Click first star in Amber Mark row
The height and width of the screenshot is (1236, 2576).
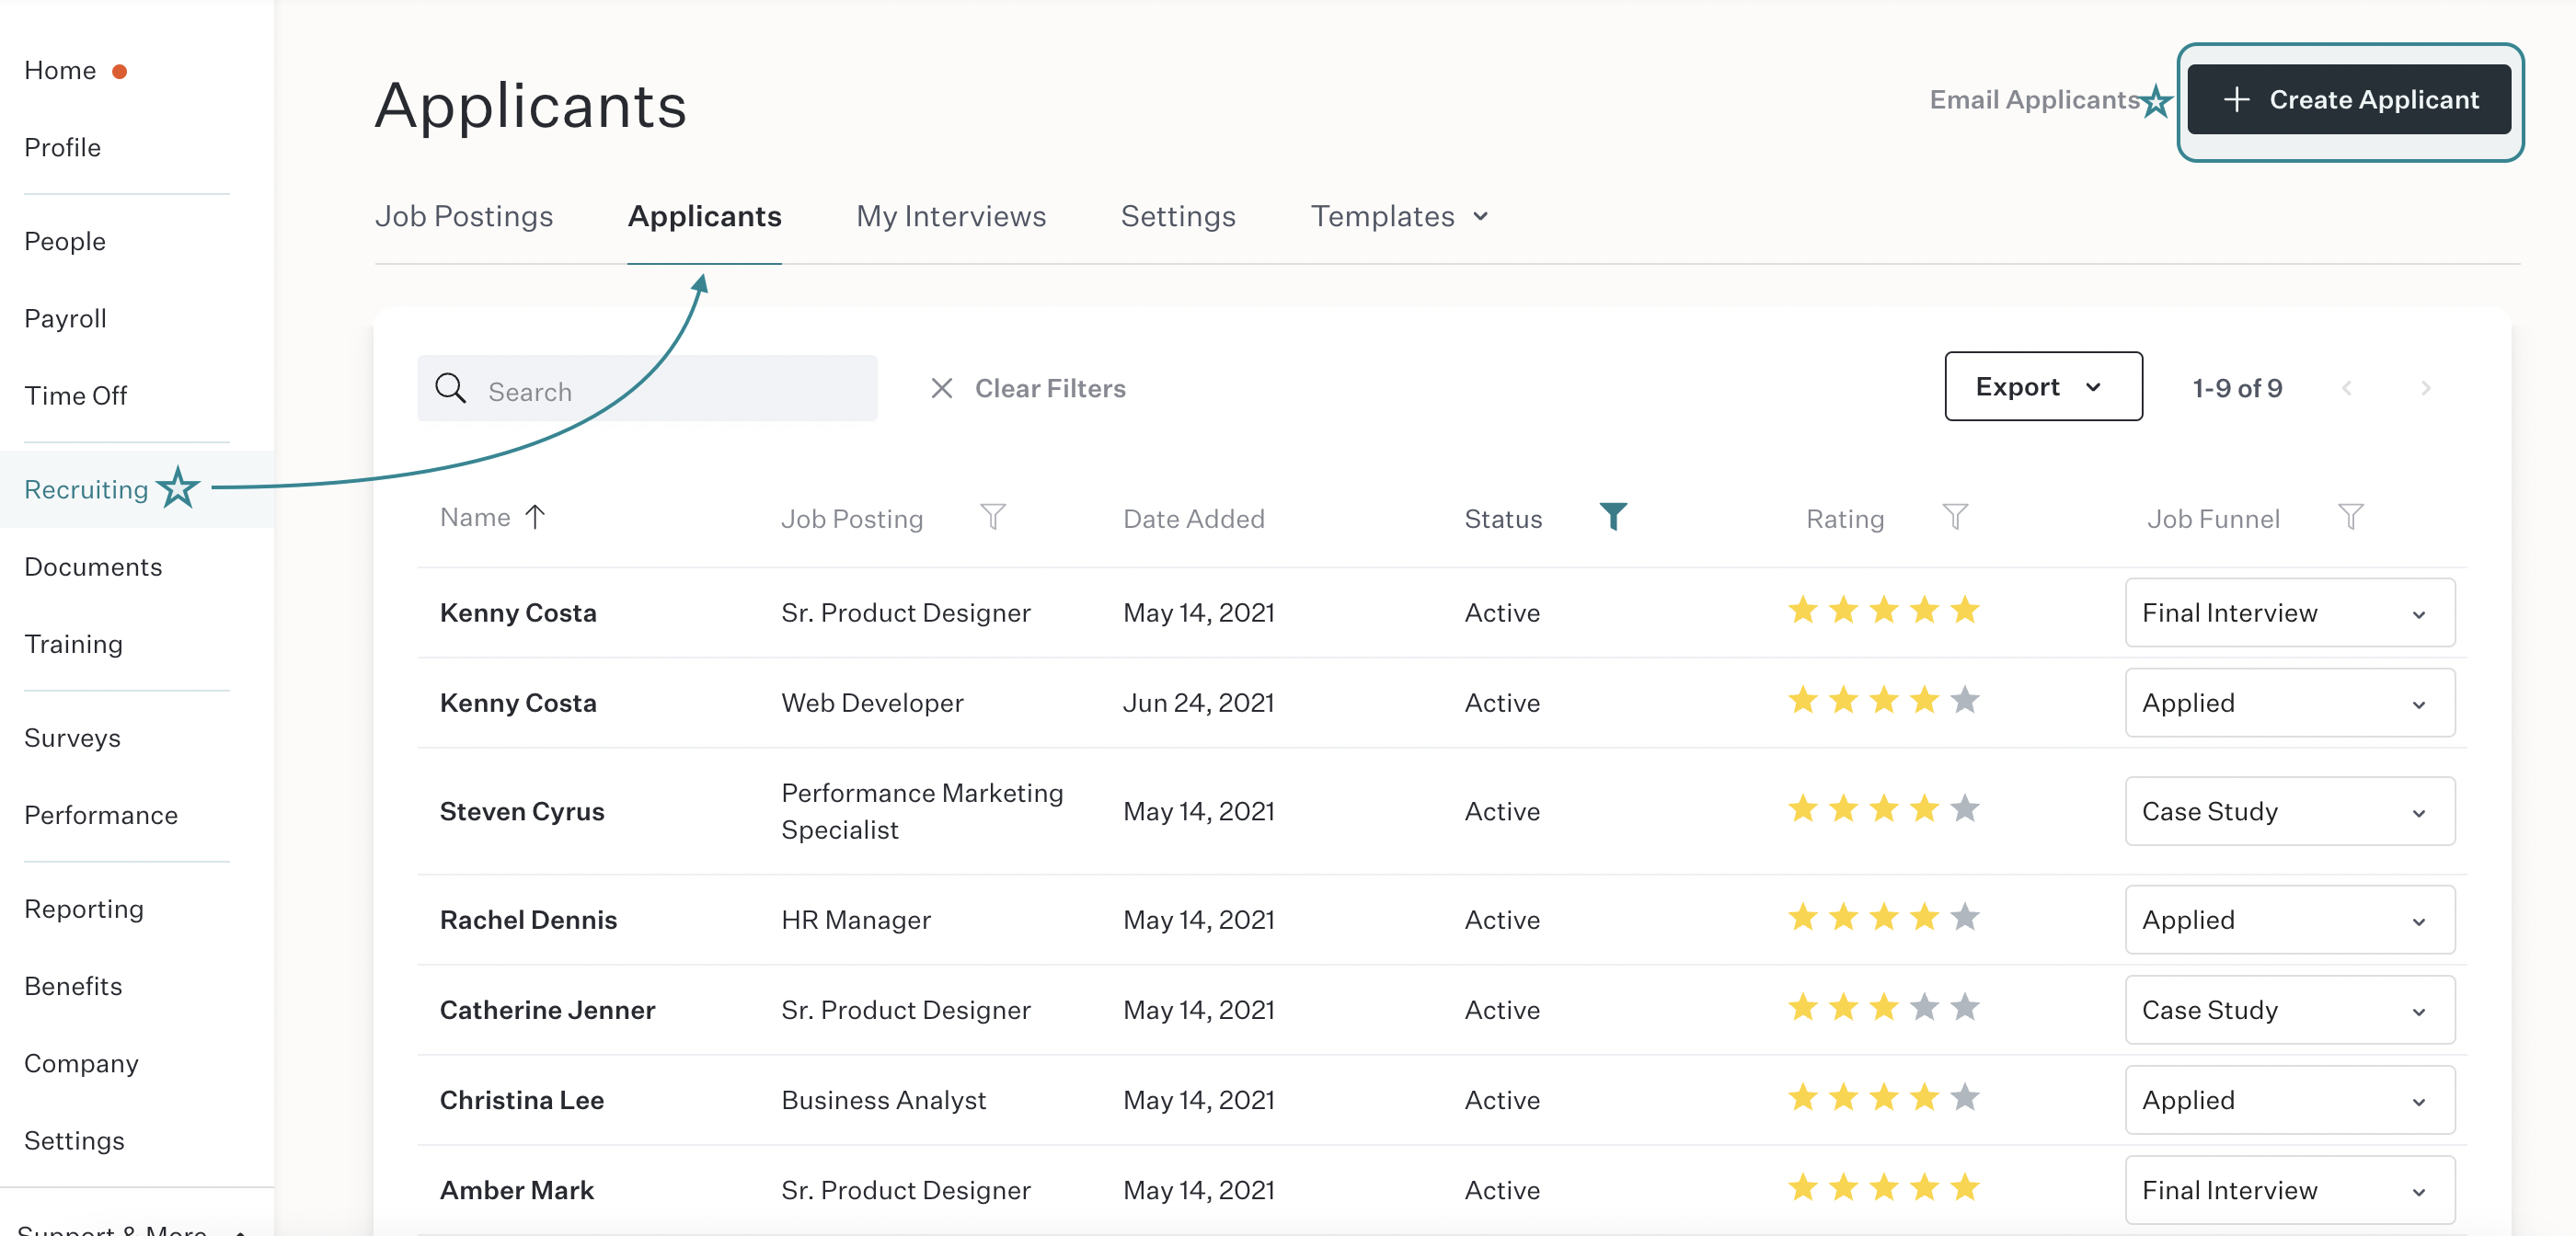(x=1803, y=1187)
